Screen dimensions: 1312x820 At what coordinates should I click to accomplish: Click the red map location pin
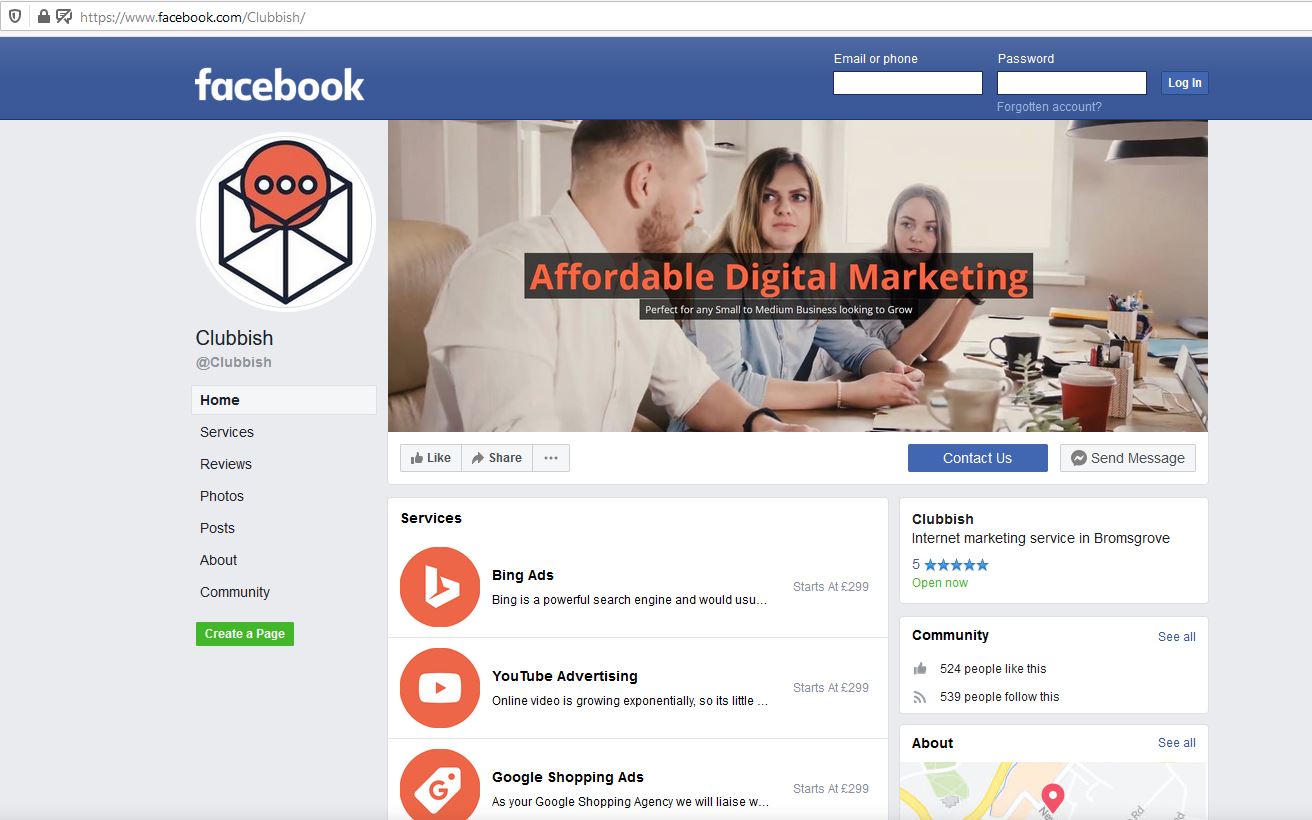(1052, 797)
